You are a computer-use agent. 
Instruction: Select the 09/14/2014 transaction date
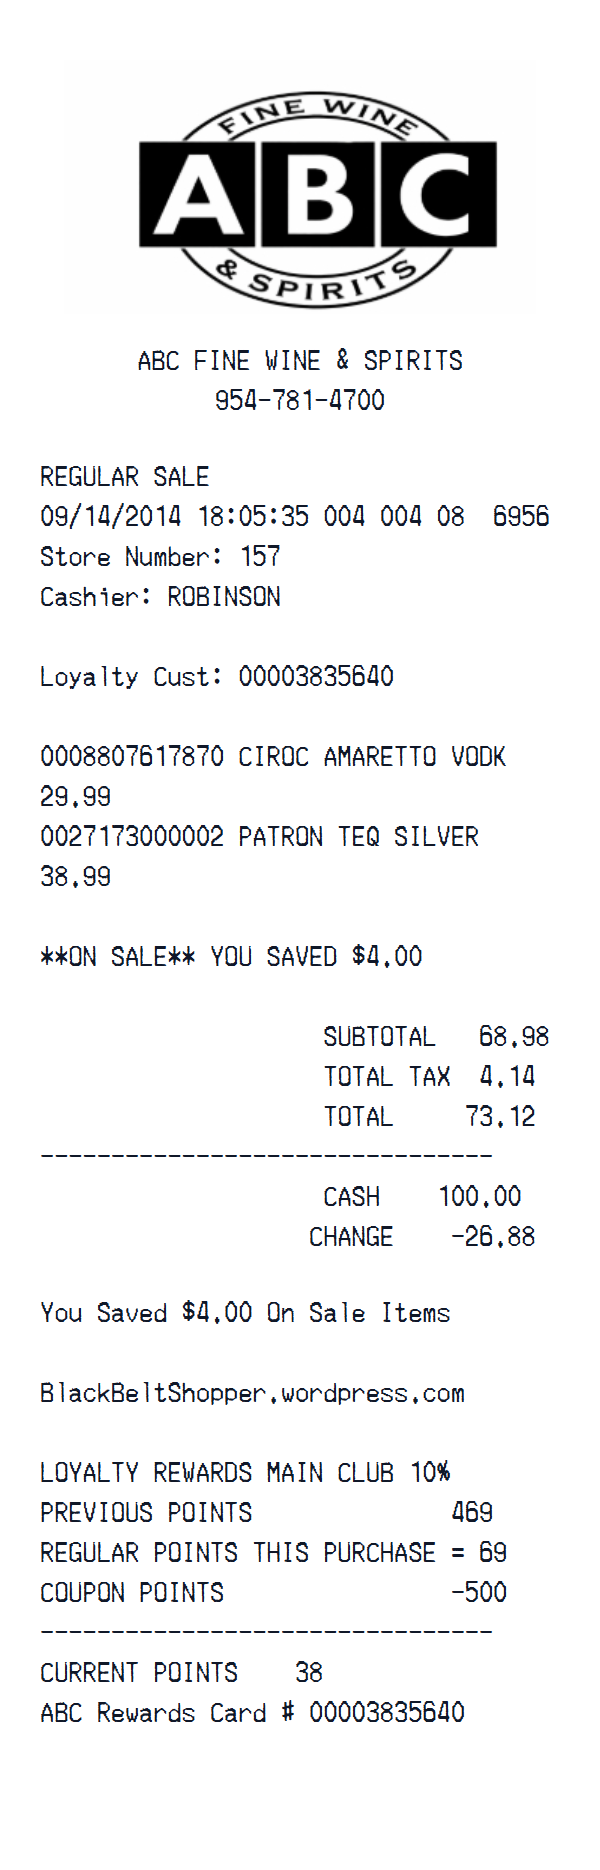tap(110, 516)
